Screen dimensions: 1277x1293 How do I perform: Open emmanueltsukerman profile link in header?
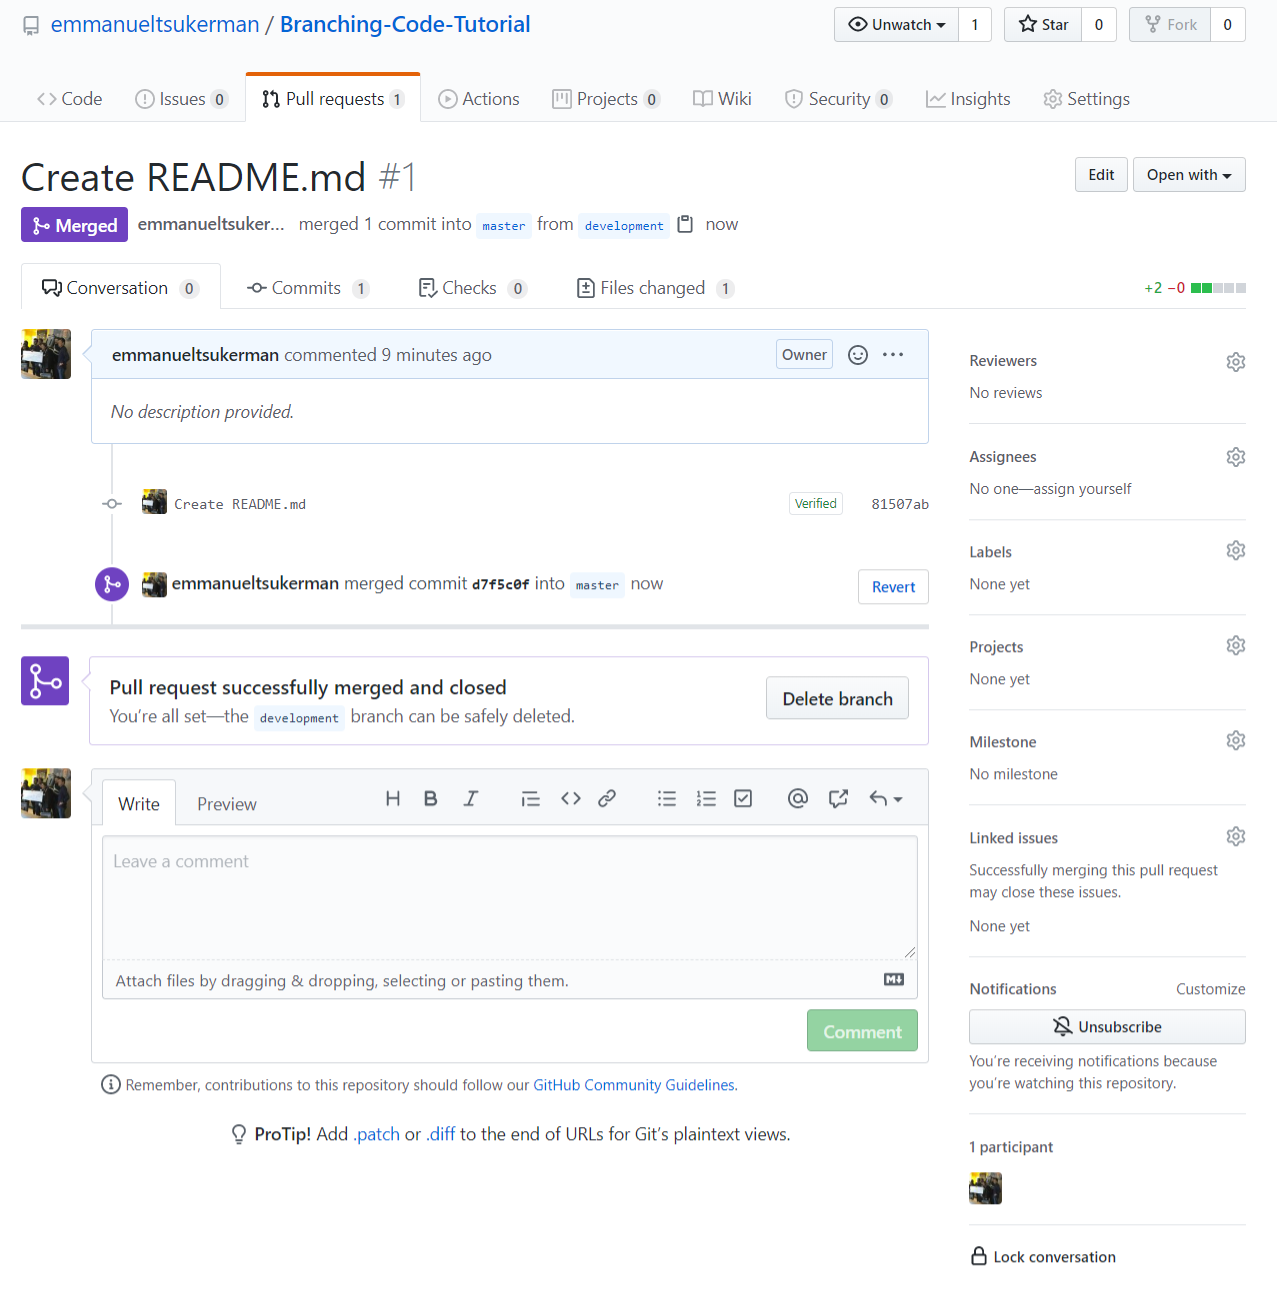[155, 25]
